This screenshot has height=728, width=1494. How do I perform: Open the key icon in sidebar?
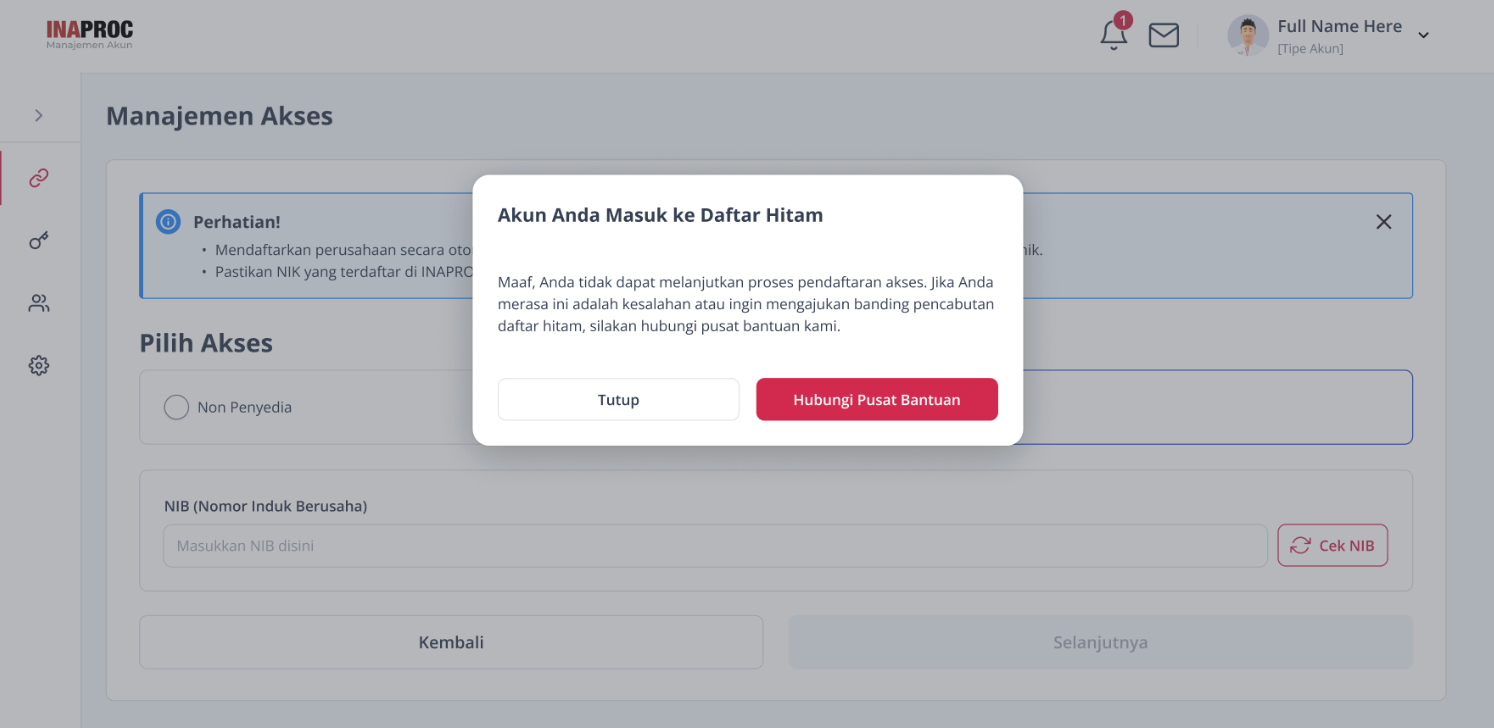[x=39, y=240]
